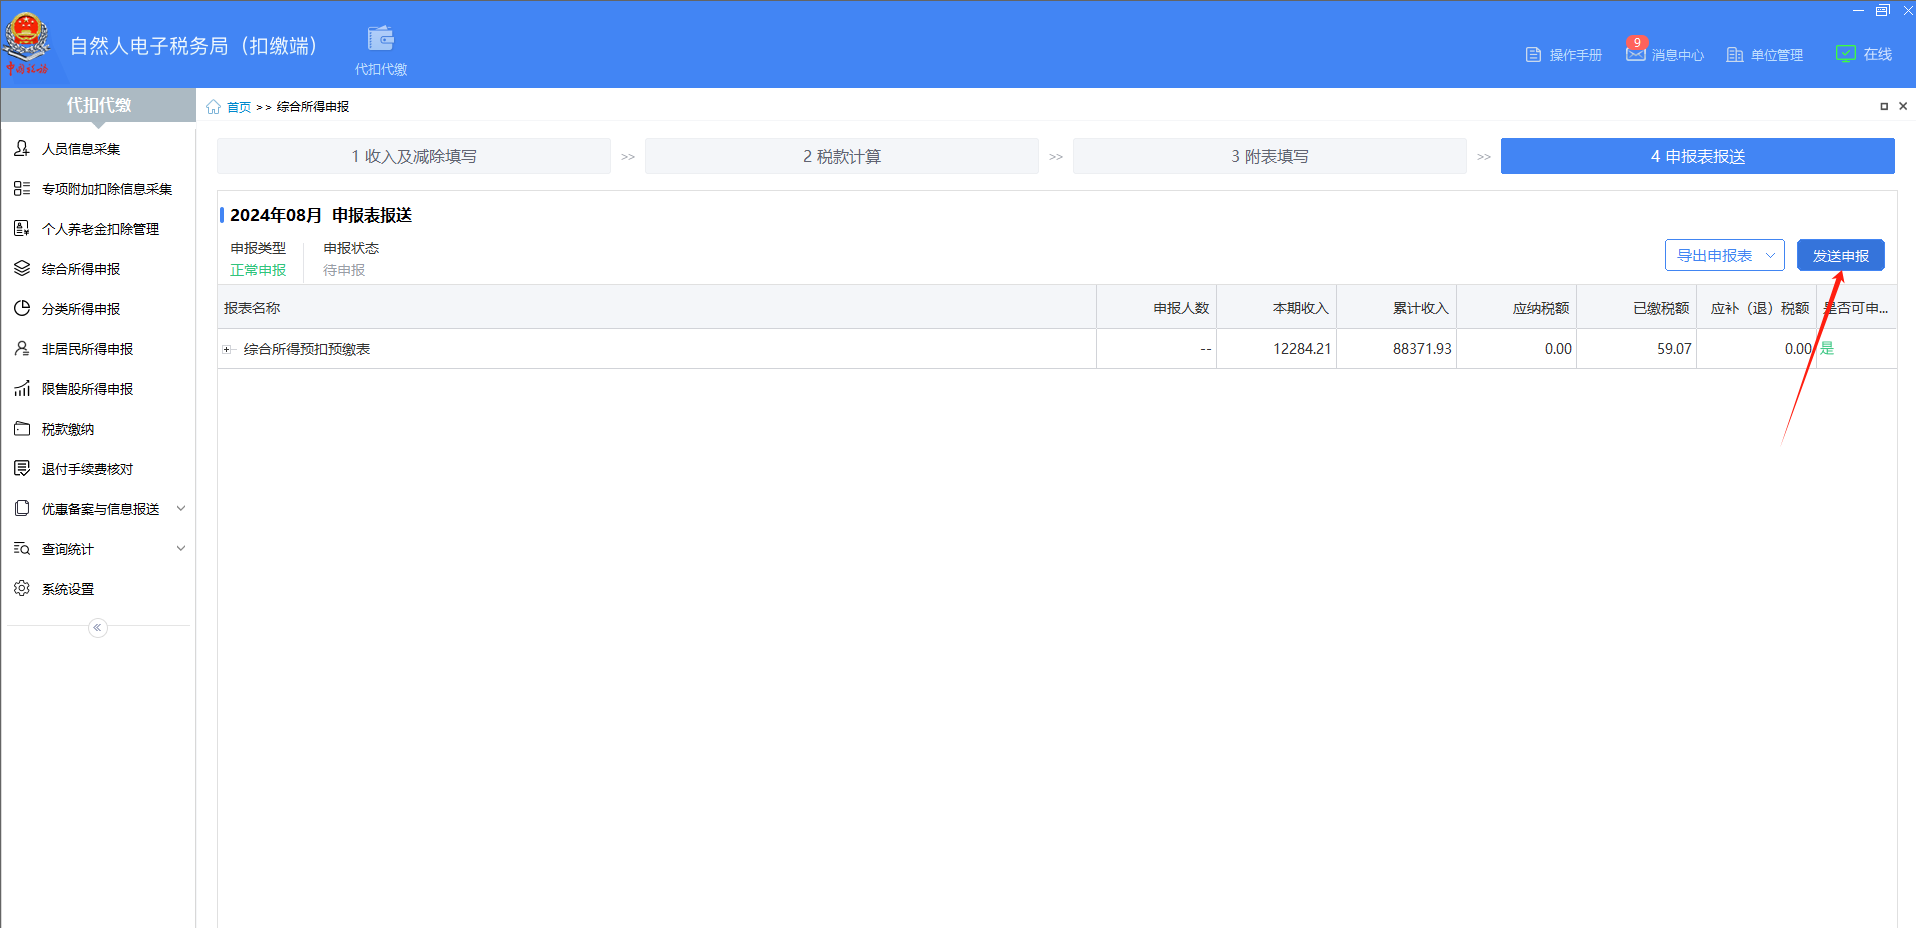Go to step 3 附表填写
This screenshot has width=1916, height=928.
click(x=1270, y=156)
